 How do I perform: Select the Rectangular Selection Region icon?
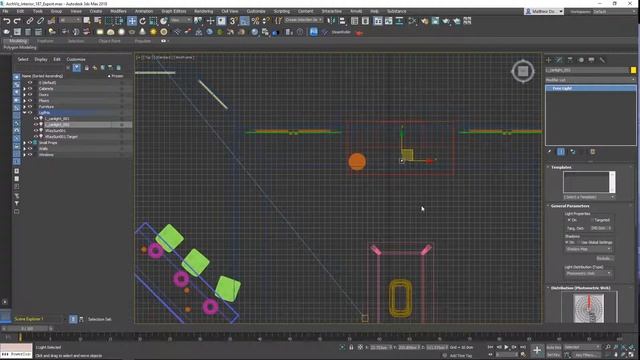109,21
